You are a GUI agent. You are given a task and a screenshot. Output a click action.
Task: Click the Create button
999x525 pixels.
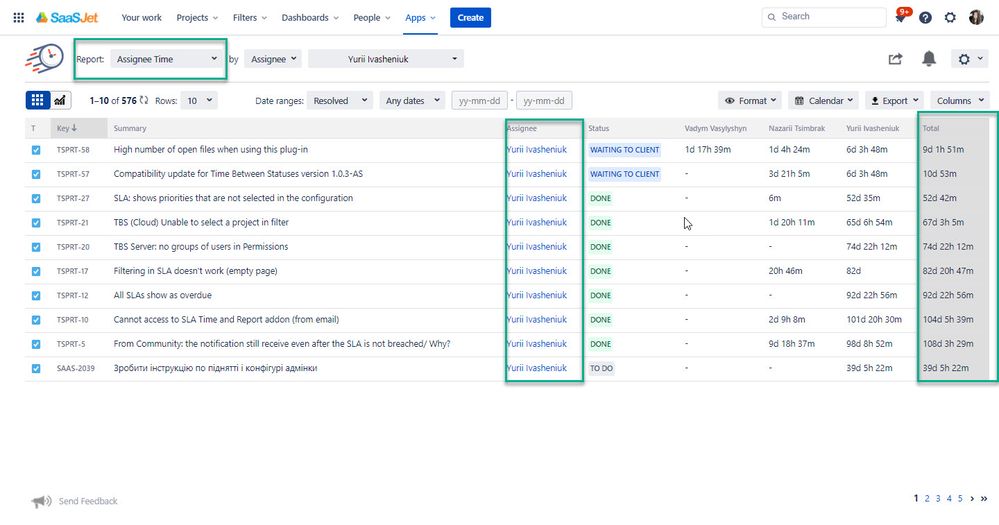pyautogui.click(x=470, y=18)
